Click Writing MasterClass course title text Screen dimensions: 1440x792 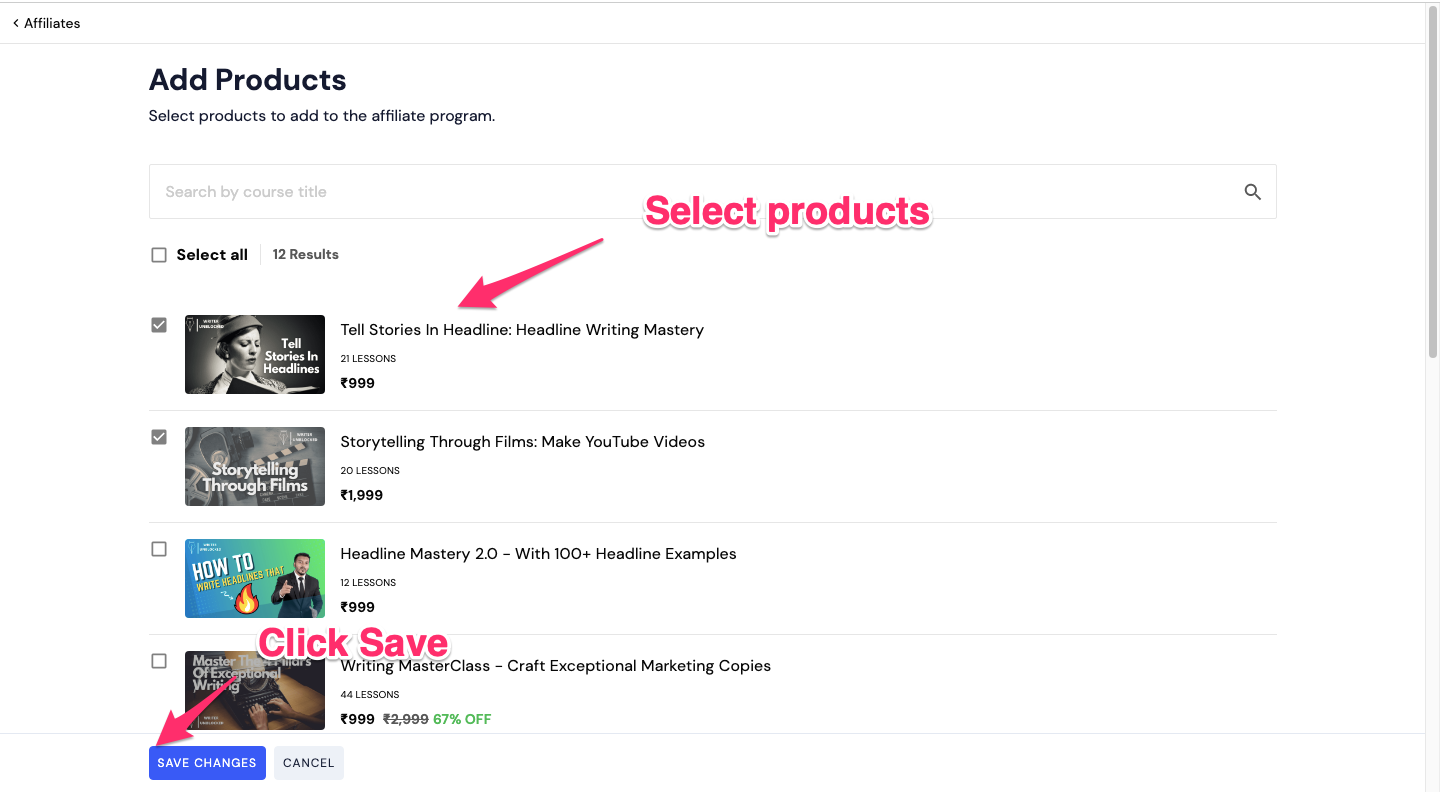click(x=556, y=666)
